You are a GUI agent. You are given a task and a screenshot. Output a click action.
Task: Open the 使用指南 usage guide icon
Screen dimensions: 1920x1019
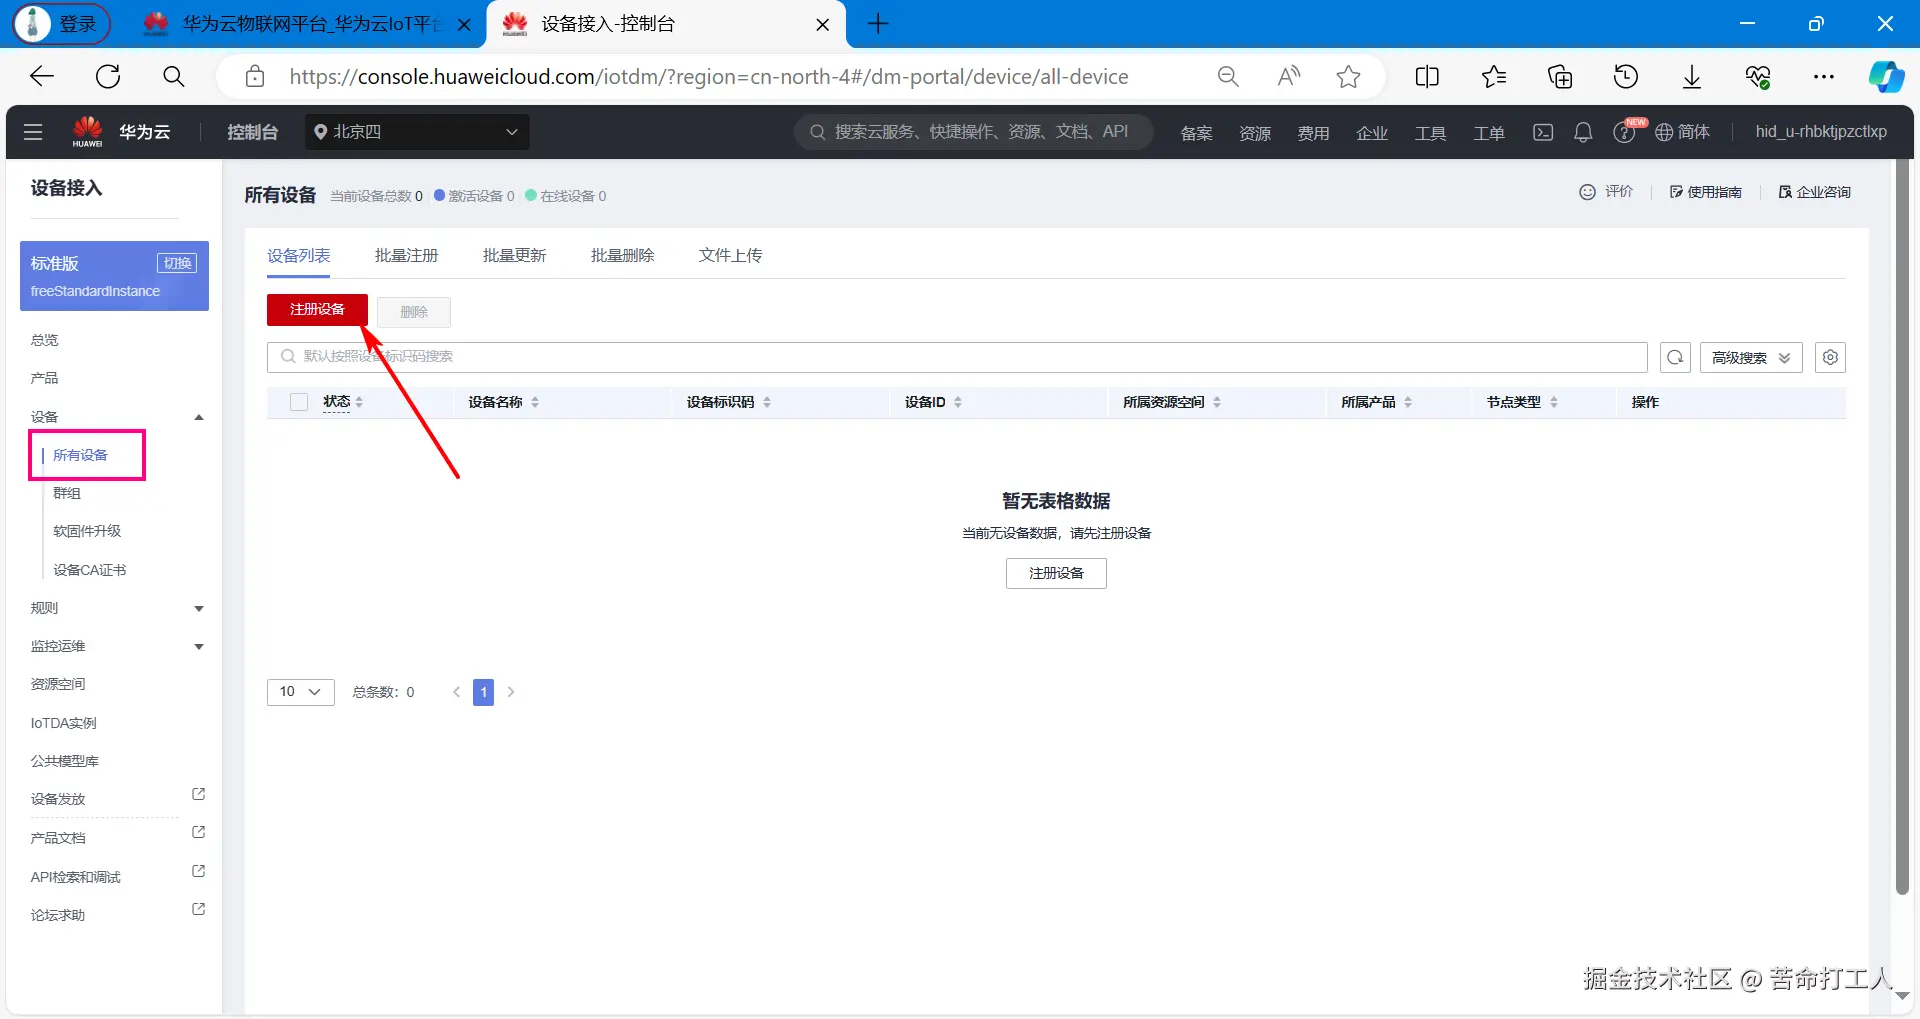click(1674, 192)
